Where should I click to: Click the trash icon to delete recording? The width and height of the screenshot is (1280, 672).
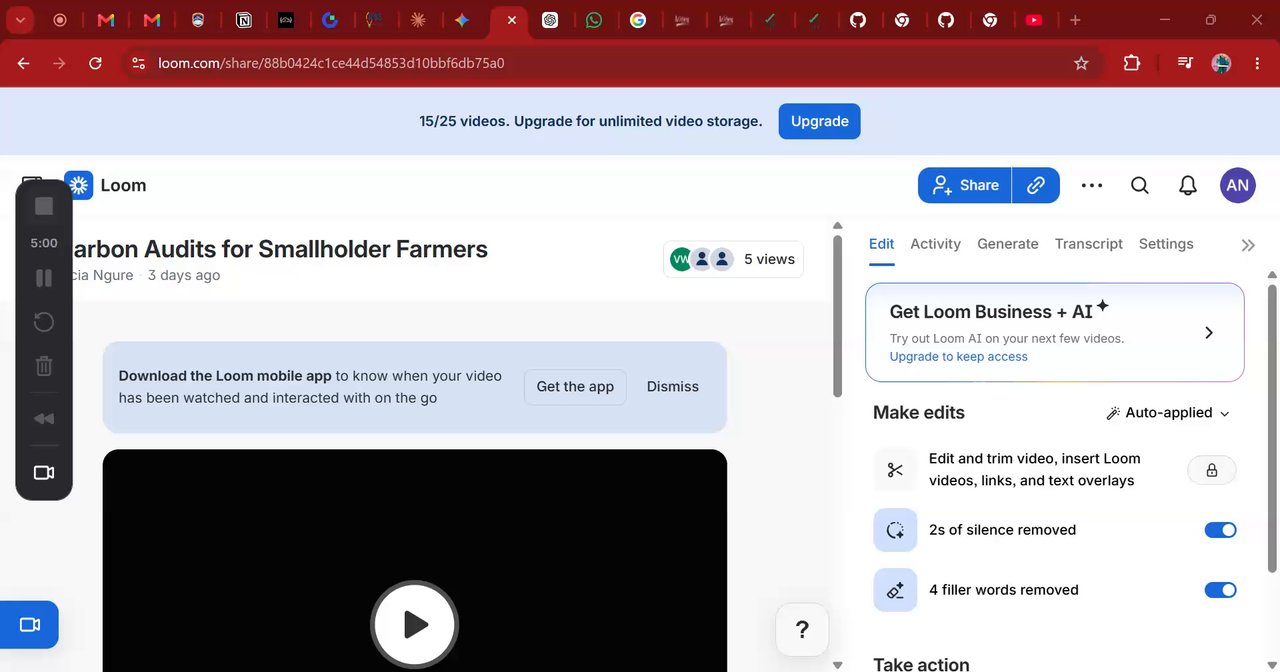(44, 366)
